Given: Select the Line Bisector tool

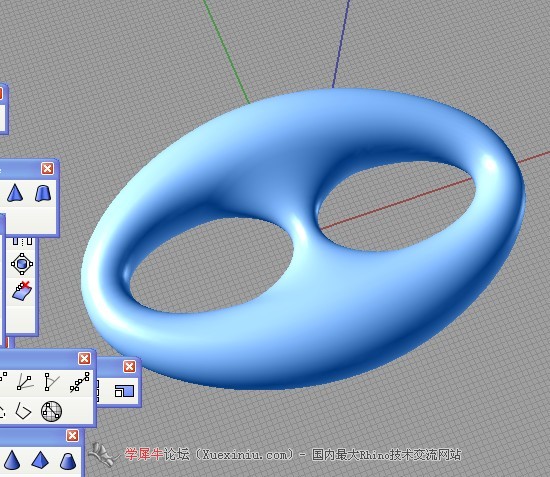Looking at the screenshot, I should pyautogui.click(x=25, y=382).
